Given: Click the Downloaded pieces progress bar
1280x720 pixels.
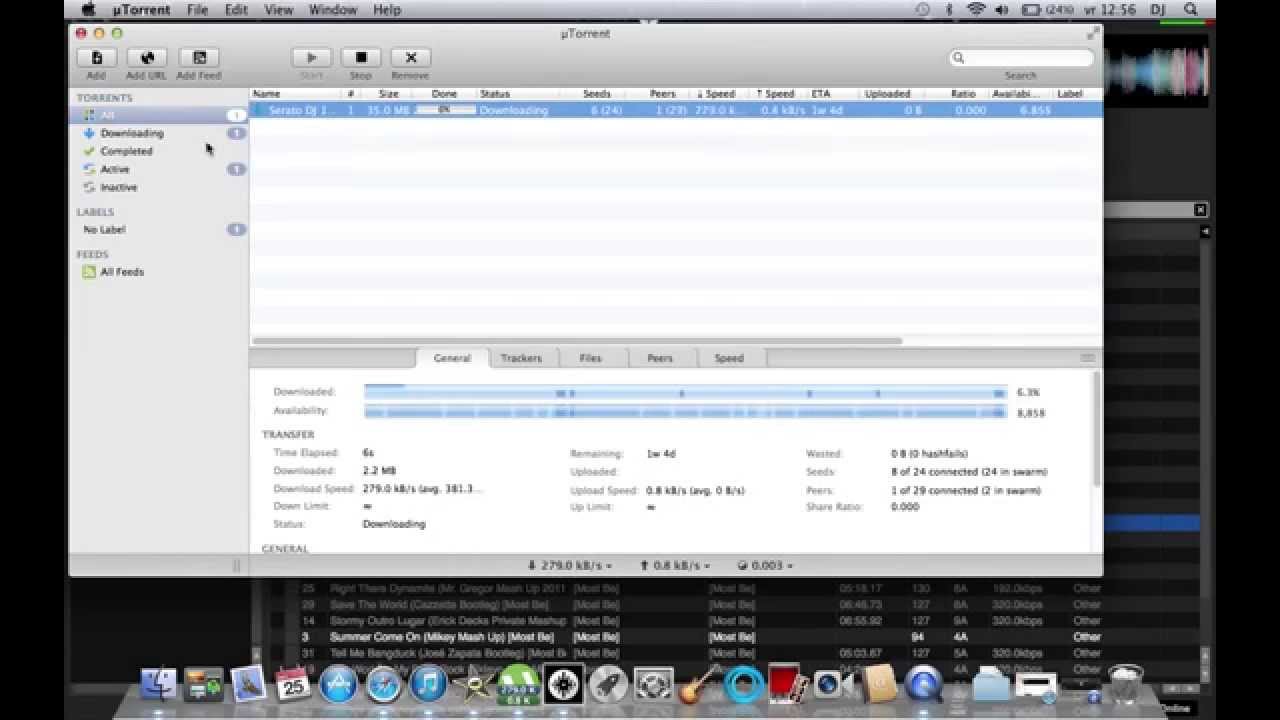Looking at the screenshot, I should tap(685, 393).
